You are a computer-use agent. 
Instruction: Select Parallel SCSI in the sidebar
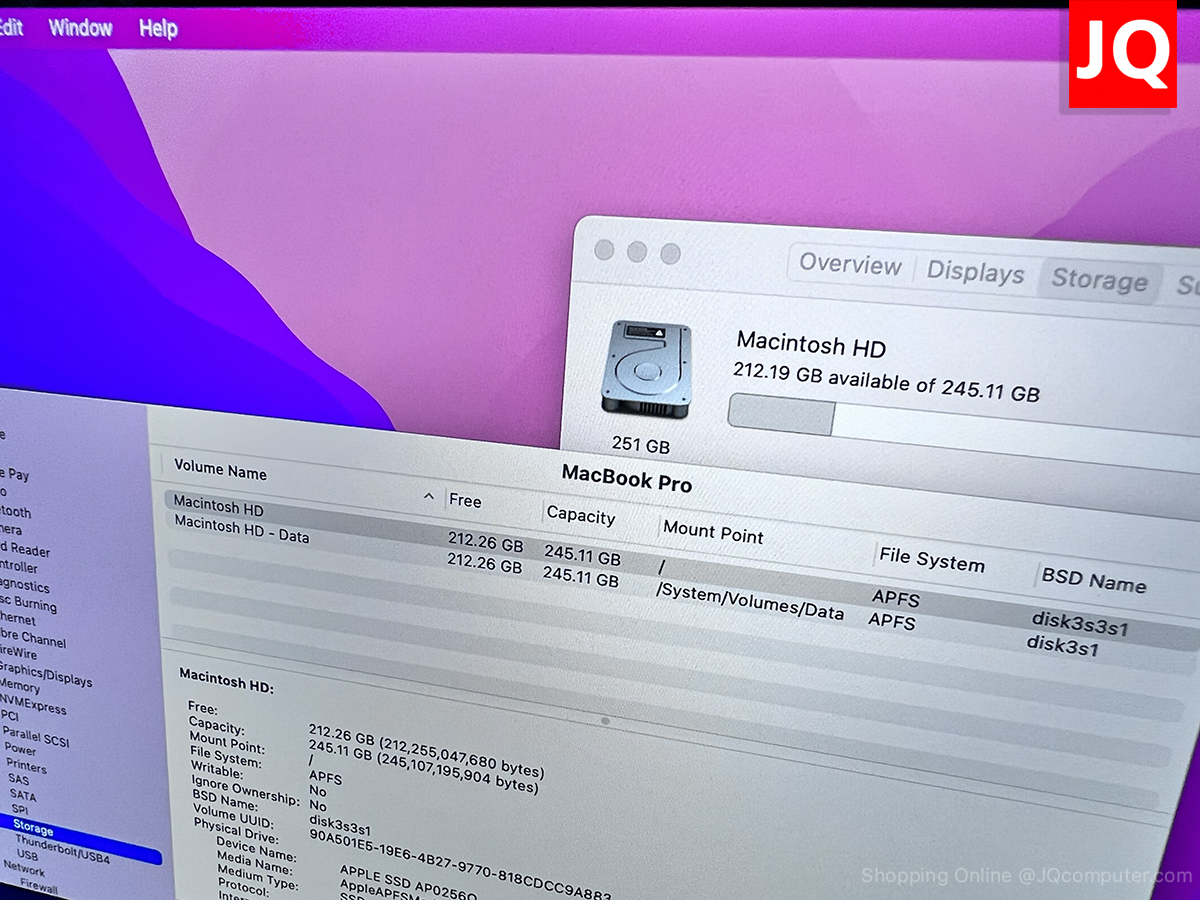point(35,735)
